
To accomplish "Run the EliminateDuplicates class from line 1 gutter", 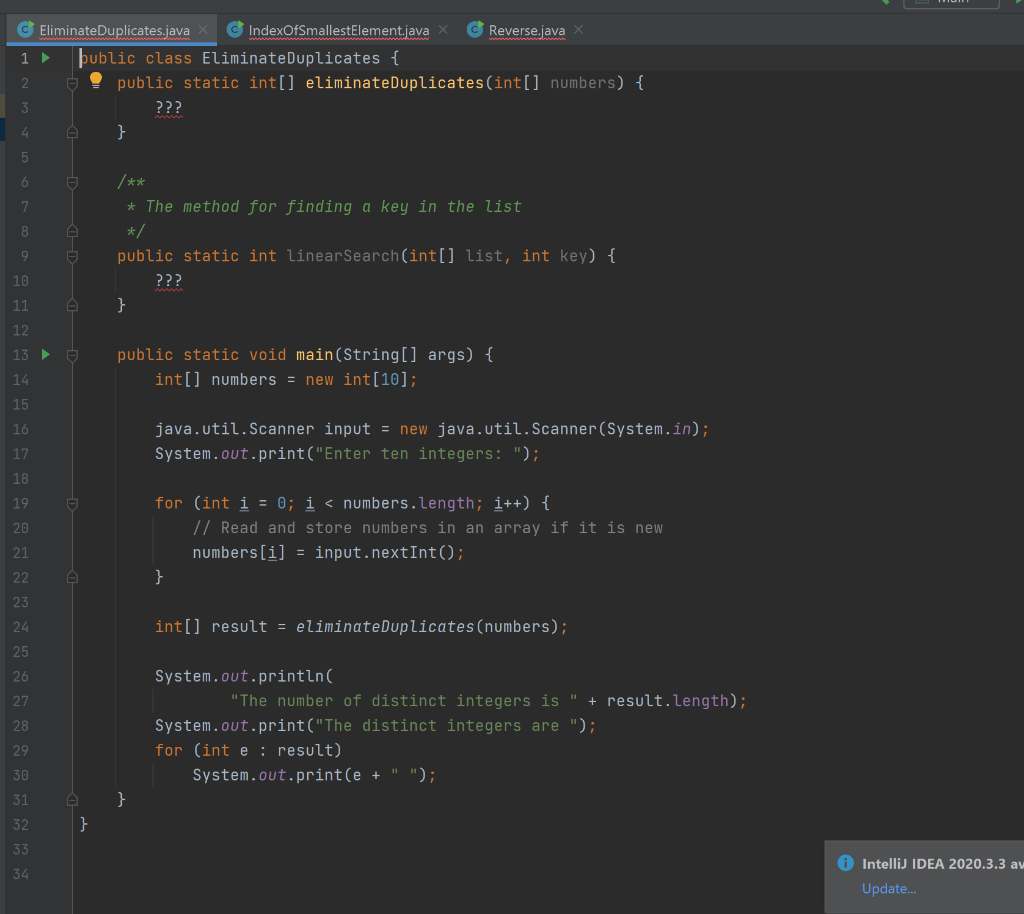I will 46,58.
